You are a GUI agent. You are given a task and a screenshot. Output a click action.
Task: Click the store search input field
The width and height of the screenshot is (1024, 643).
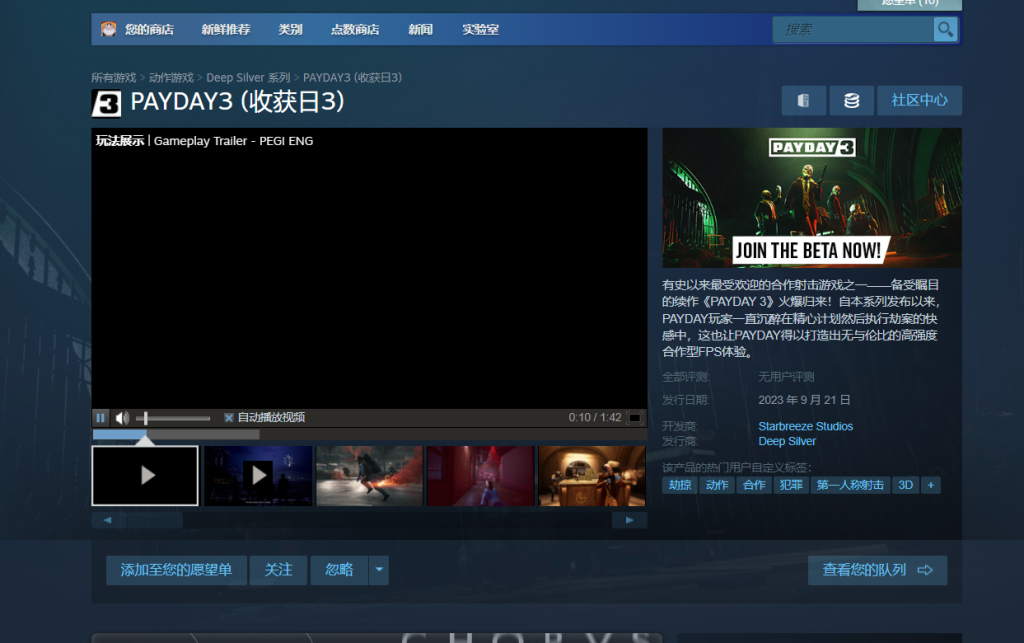pyautogui.click(x=853, y=29)
